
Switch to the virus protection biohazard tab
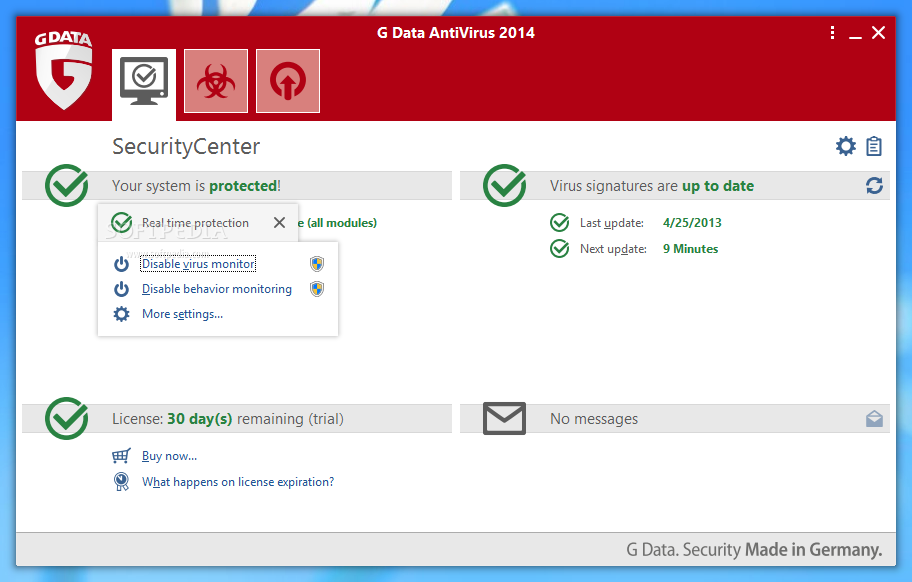[216, 81]
